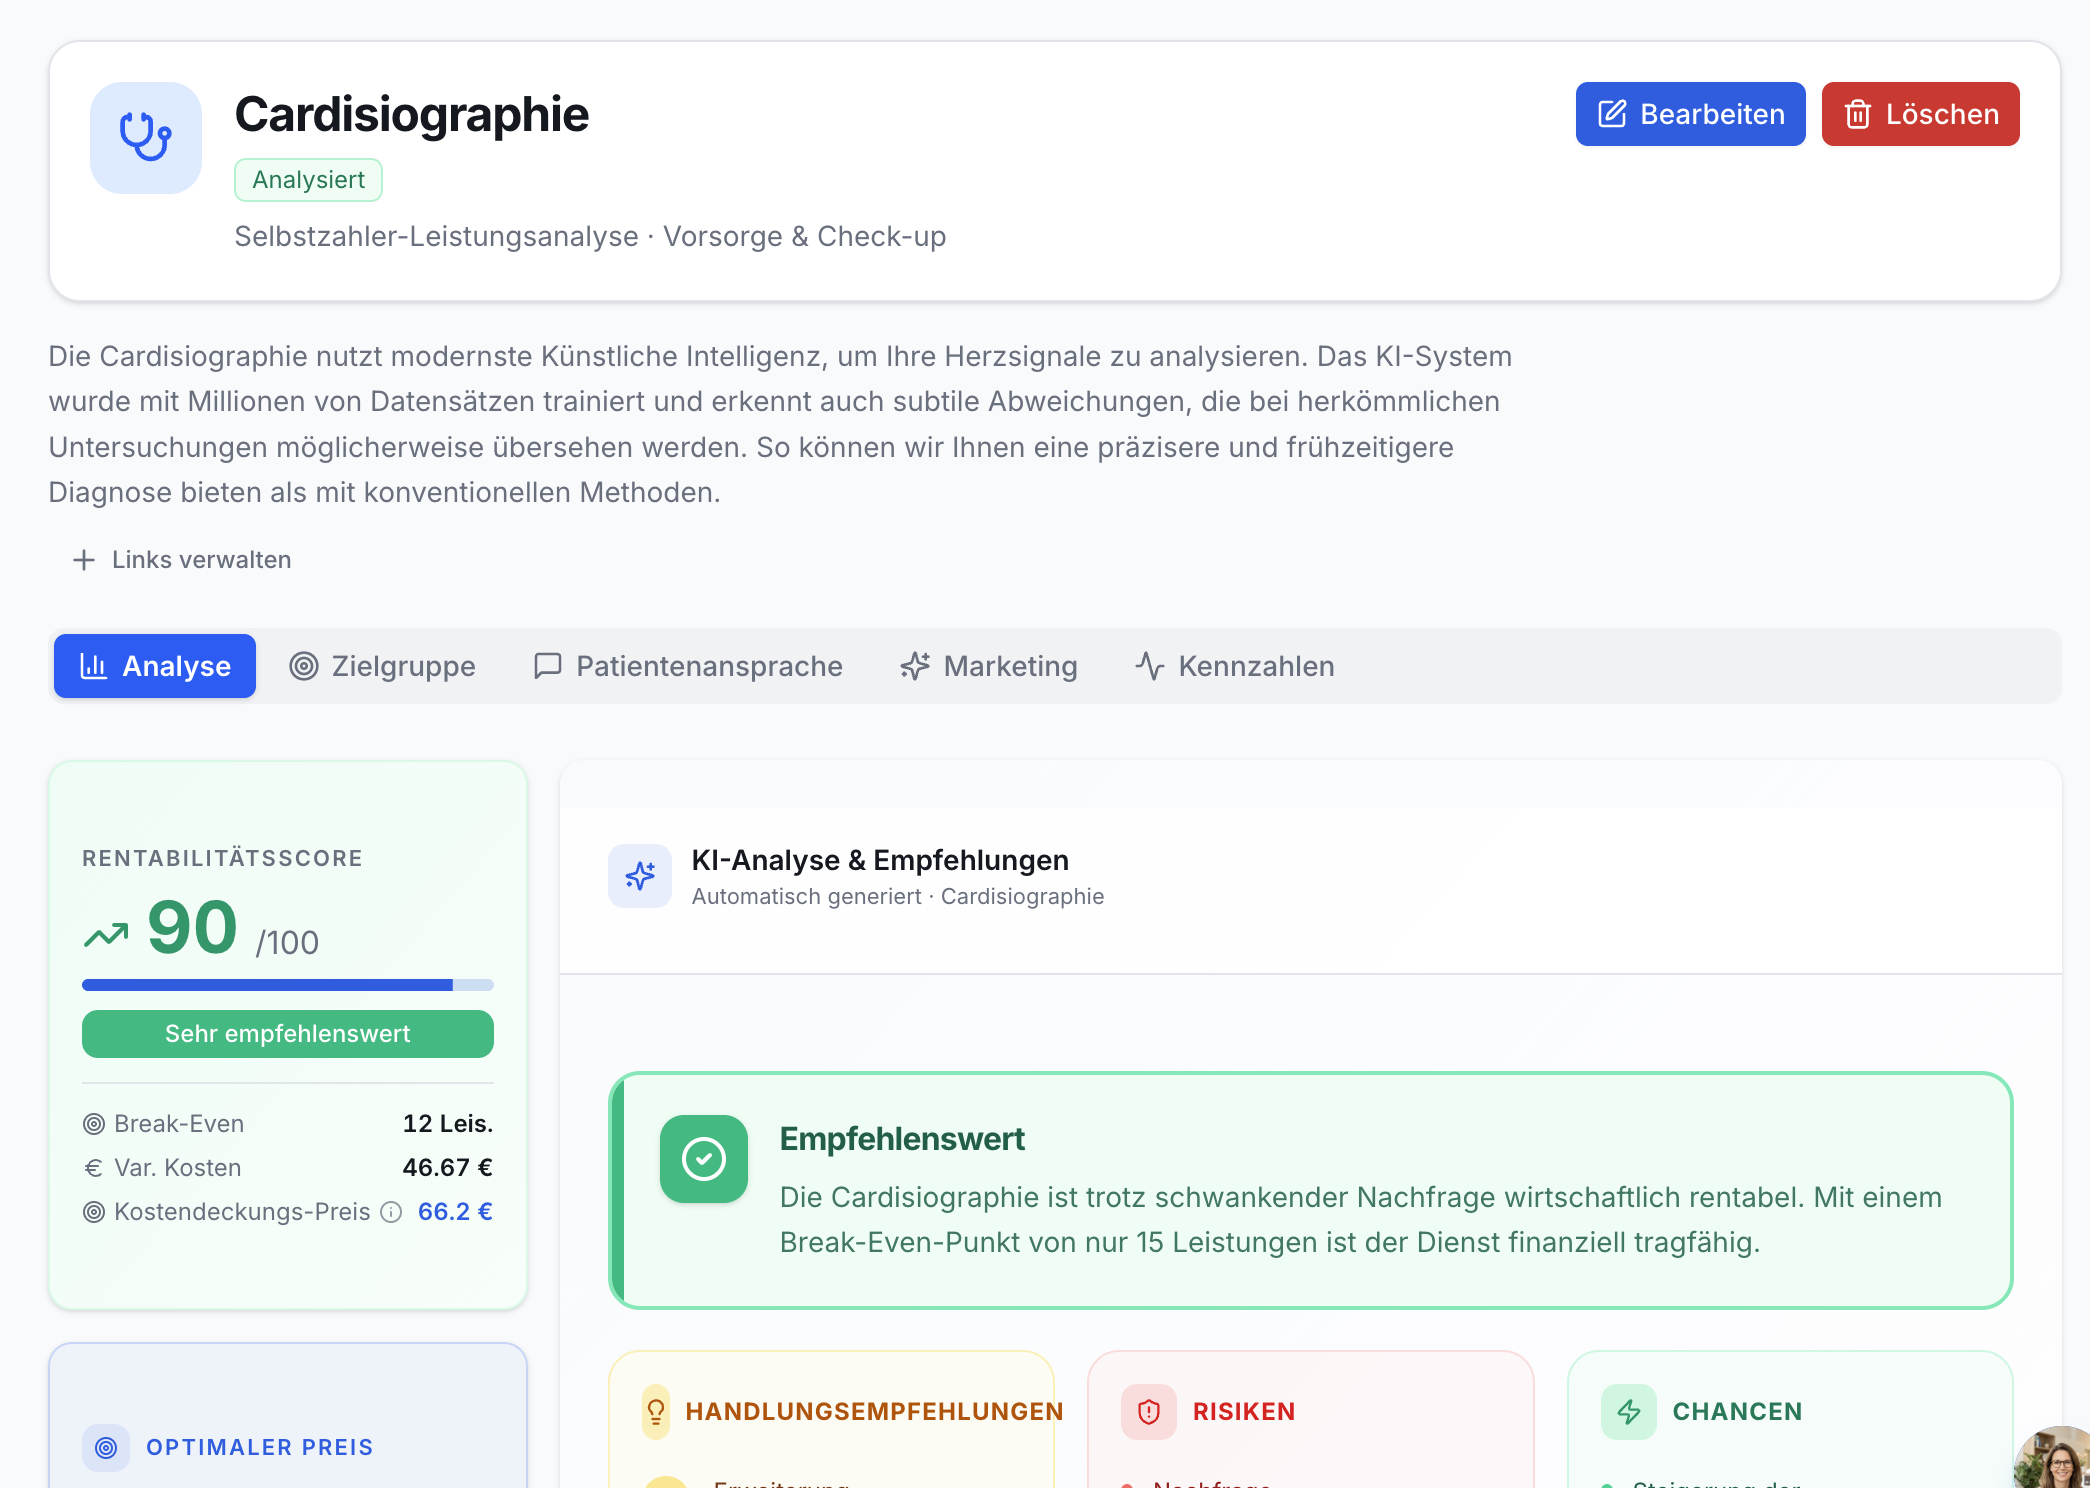
Task: Select the Analyse tab
Action: click(x=155, y=666)
